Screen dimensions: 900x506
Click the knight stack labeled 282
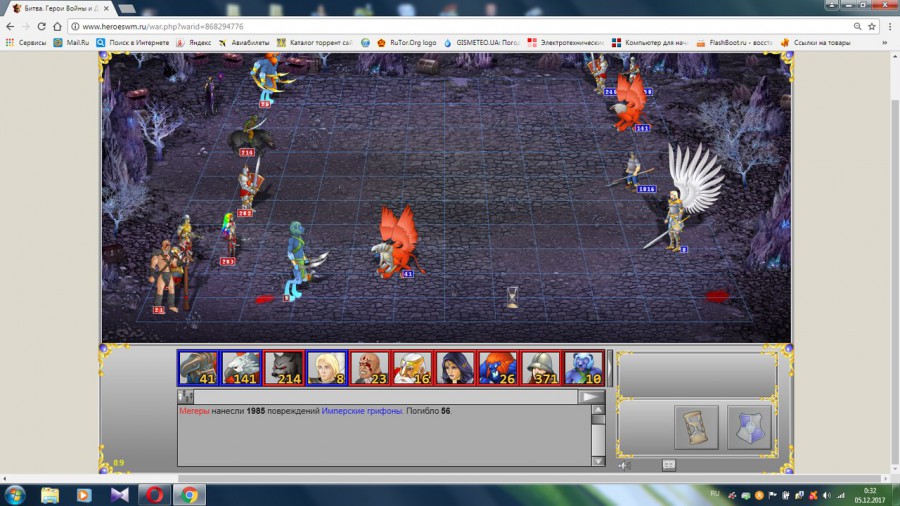250,186
